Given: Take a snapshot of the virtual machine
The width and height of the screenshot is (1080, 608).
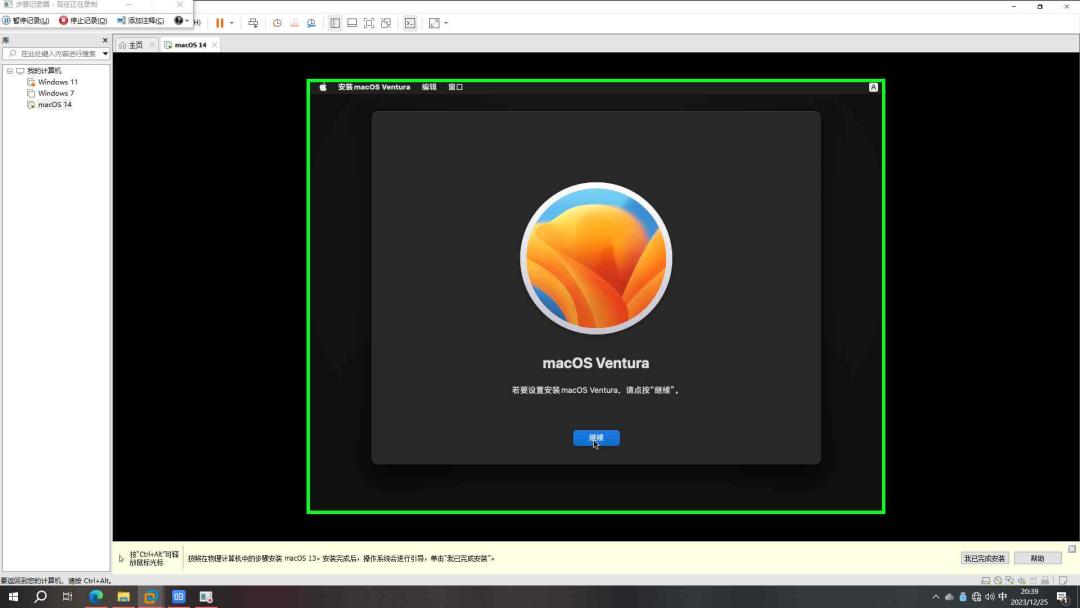Looking at the screenshot, I should 277,22.
